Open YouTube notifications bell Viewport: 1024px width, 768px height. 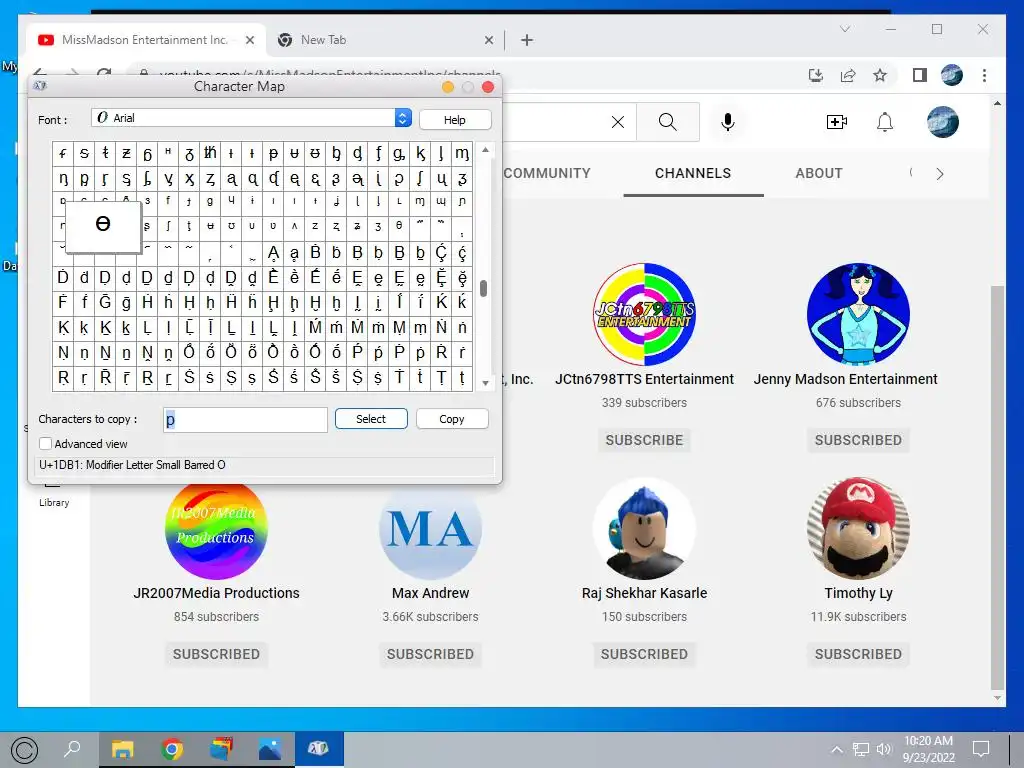tap(885, 121)
